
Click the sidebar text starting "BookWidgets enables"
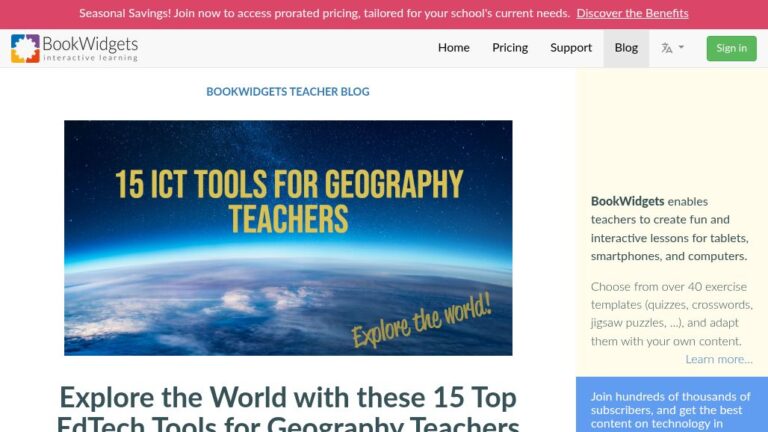tap(670, 229)
